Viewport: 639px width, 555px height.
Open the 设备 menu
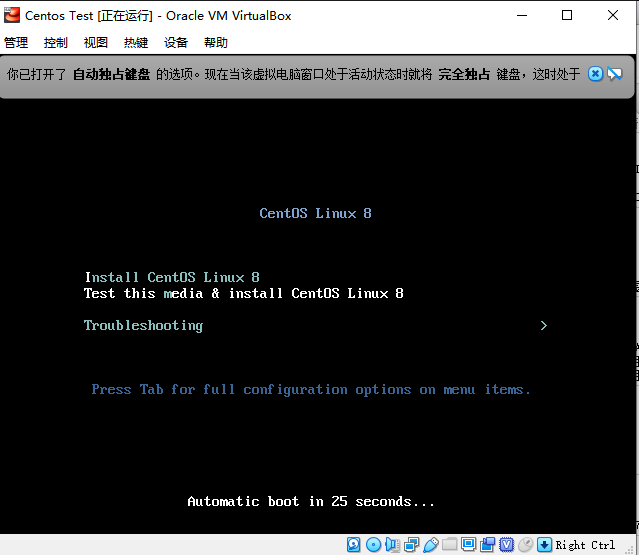pos(176,42)
